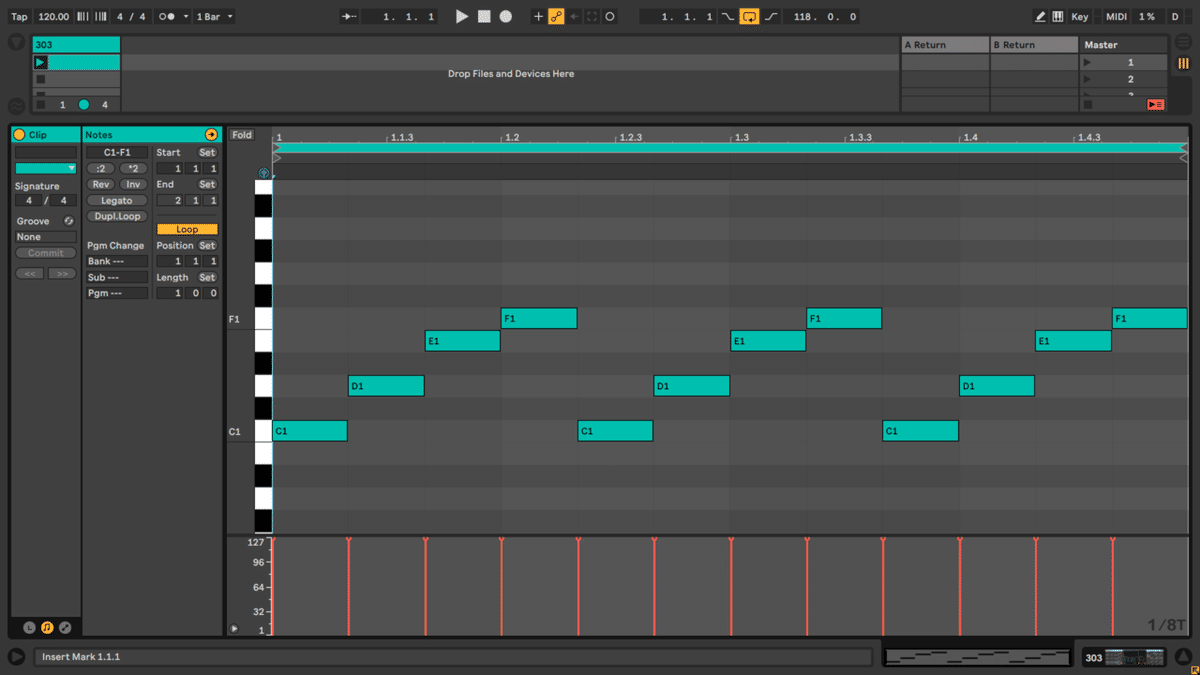
Task: Click the global Play button
Action: click(x=462, y=17)
